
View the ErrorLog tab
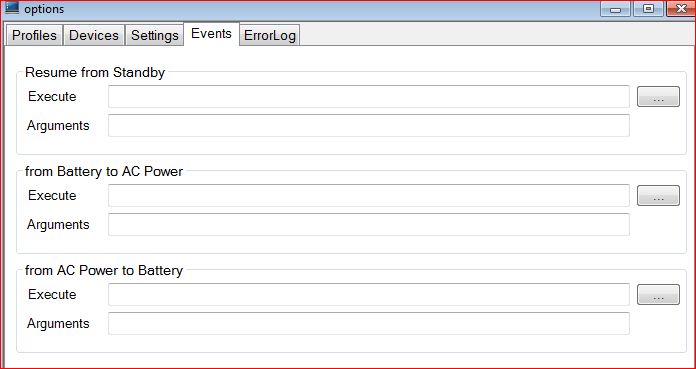click(270, 35)
